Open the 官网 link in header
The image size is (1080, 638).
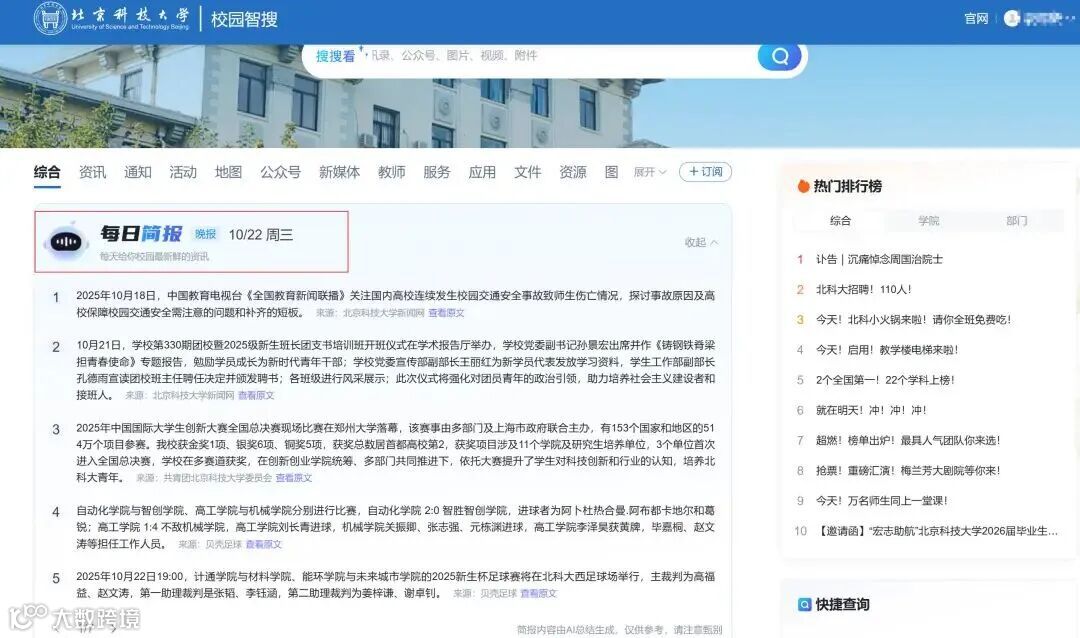pos(976,19)
